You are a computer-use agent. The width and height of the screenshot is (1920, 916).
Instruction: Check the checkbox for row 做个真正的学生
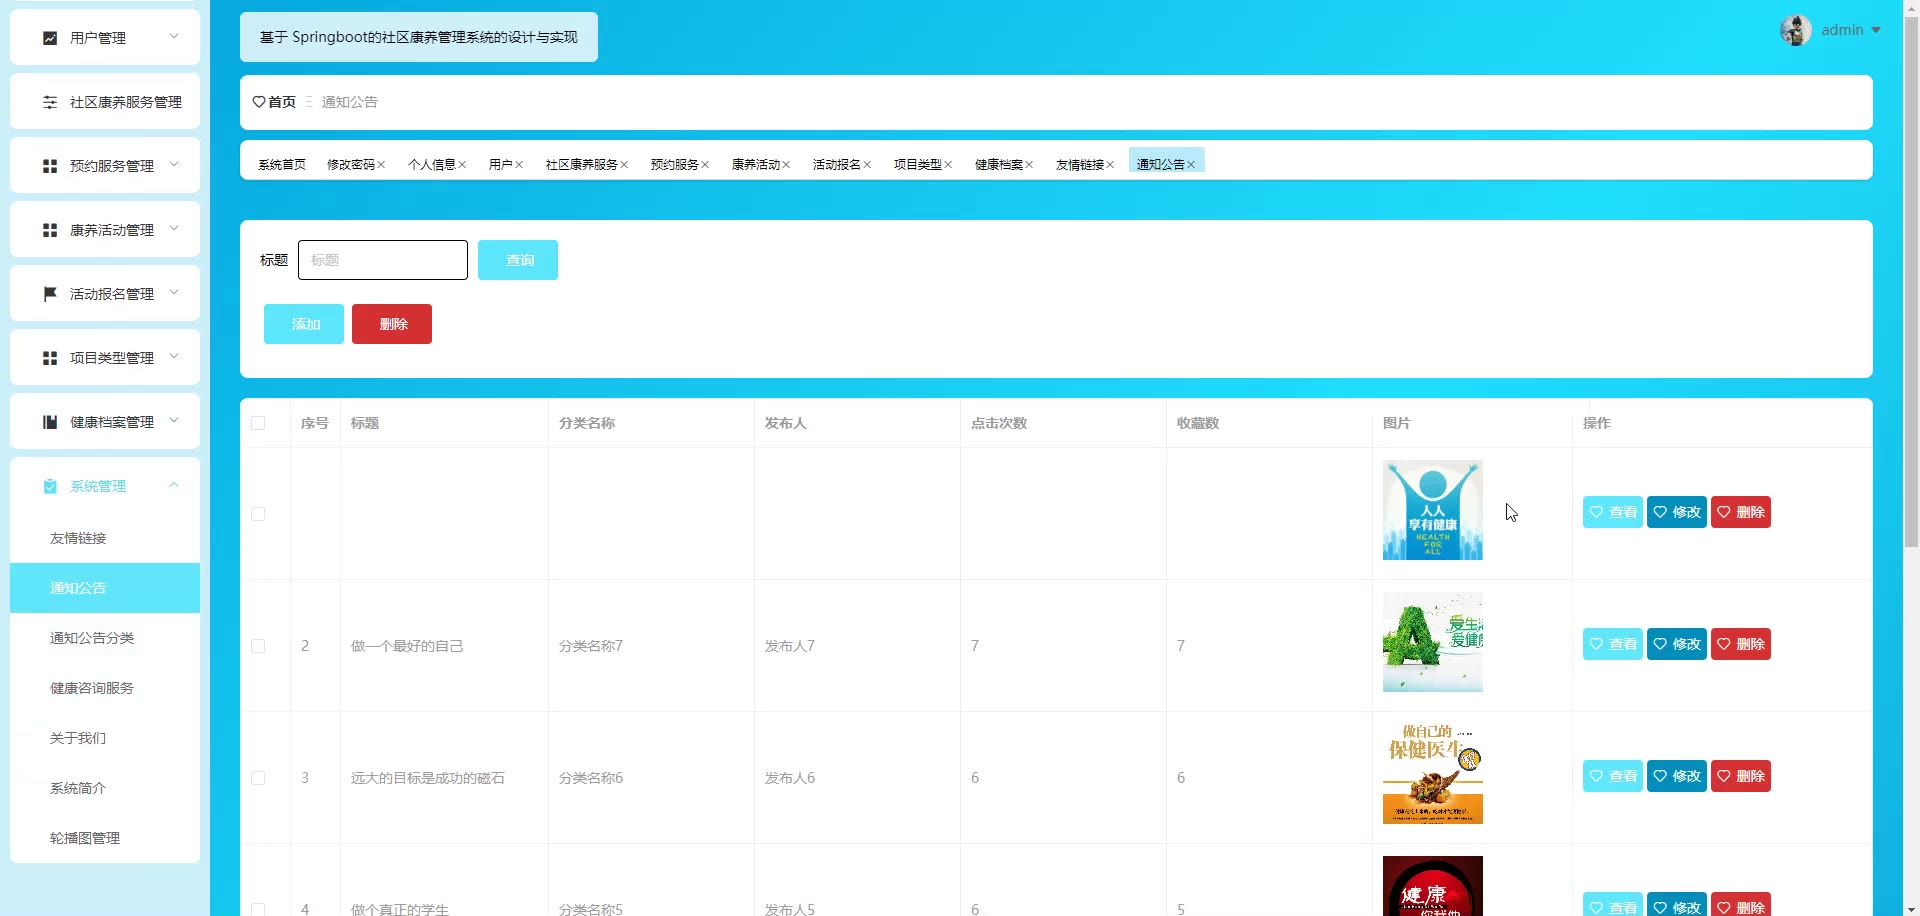[x=258, y=909]
